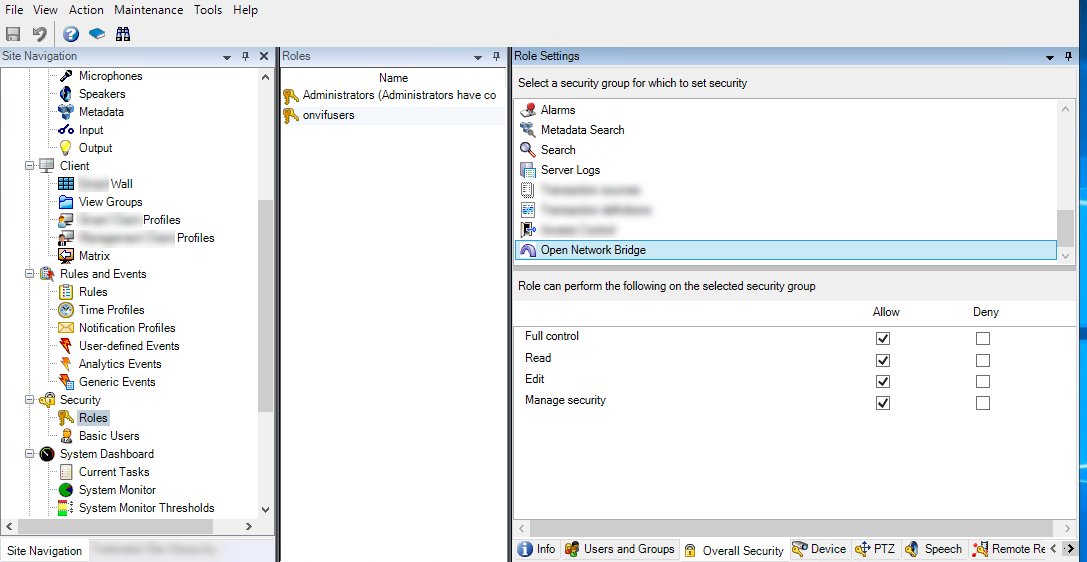Screen dimensions: 1087x562
Task: Open Help via the question mark icon
Action: tap(71, 34)
